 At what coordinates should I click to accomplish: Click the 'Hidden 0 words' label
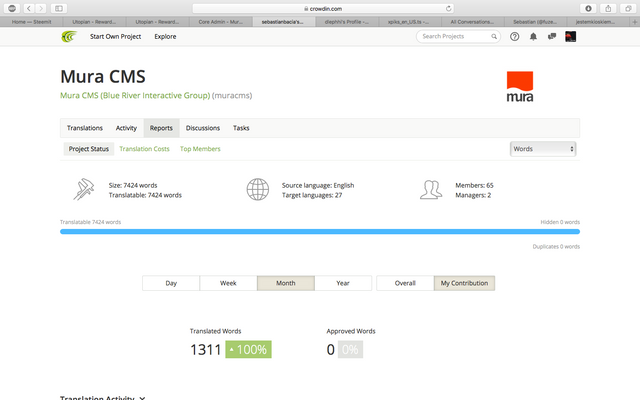[x=560, y=222]
